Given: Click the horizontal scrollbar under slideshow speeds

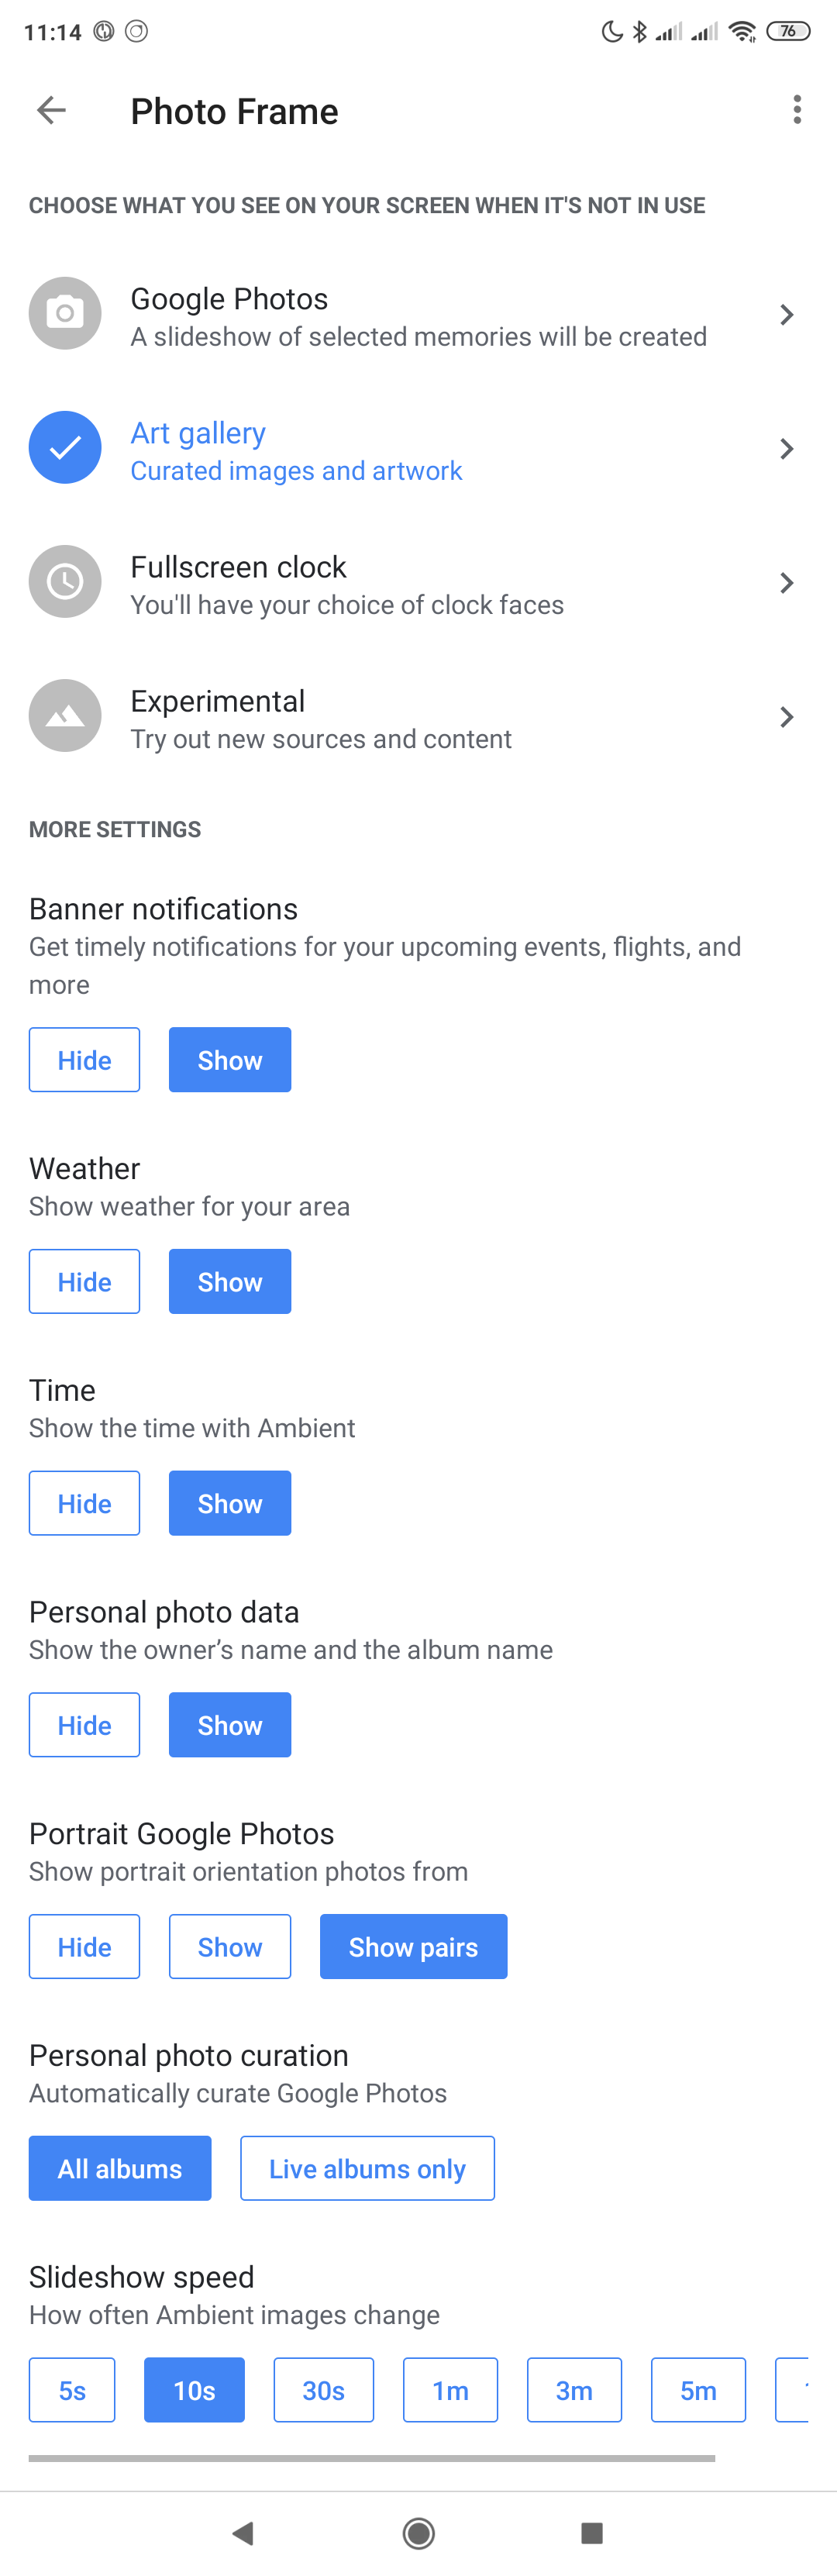Looking at the screenshot, I should coord(372,2457).
